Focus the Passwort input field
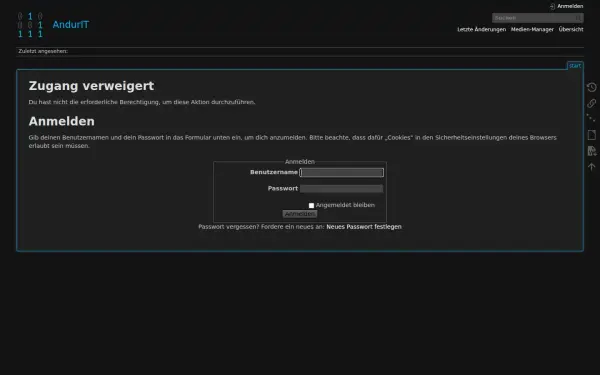 pyautogui.click(x=341, y=189)
